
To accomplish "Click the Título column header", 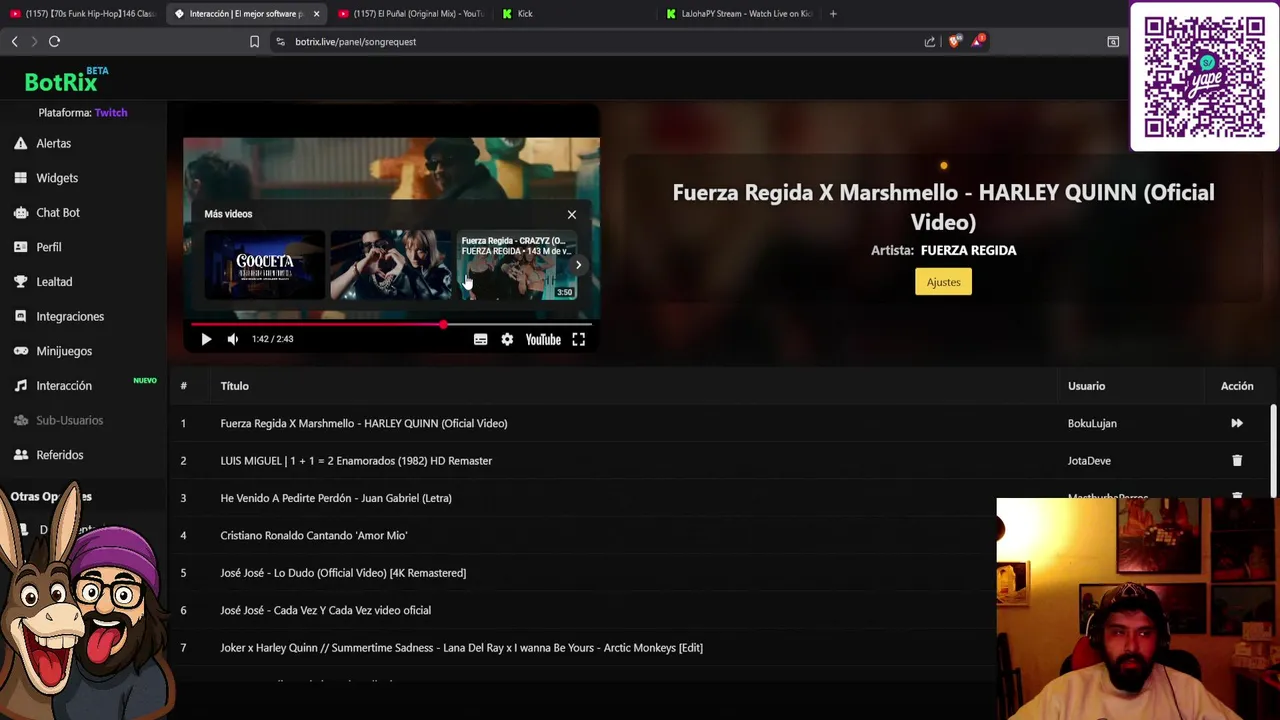I will 235,386.
